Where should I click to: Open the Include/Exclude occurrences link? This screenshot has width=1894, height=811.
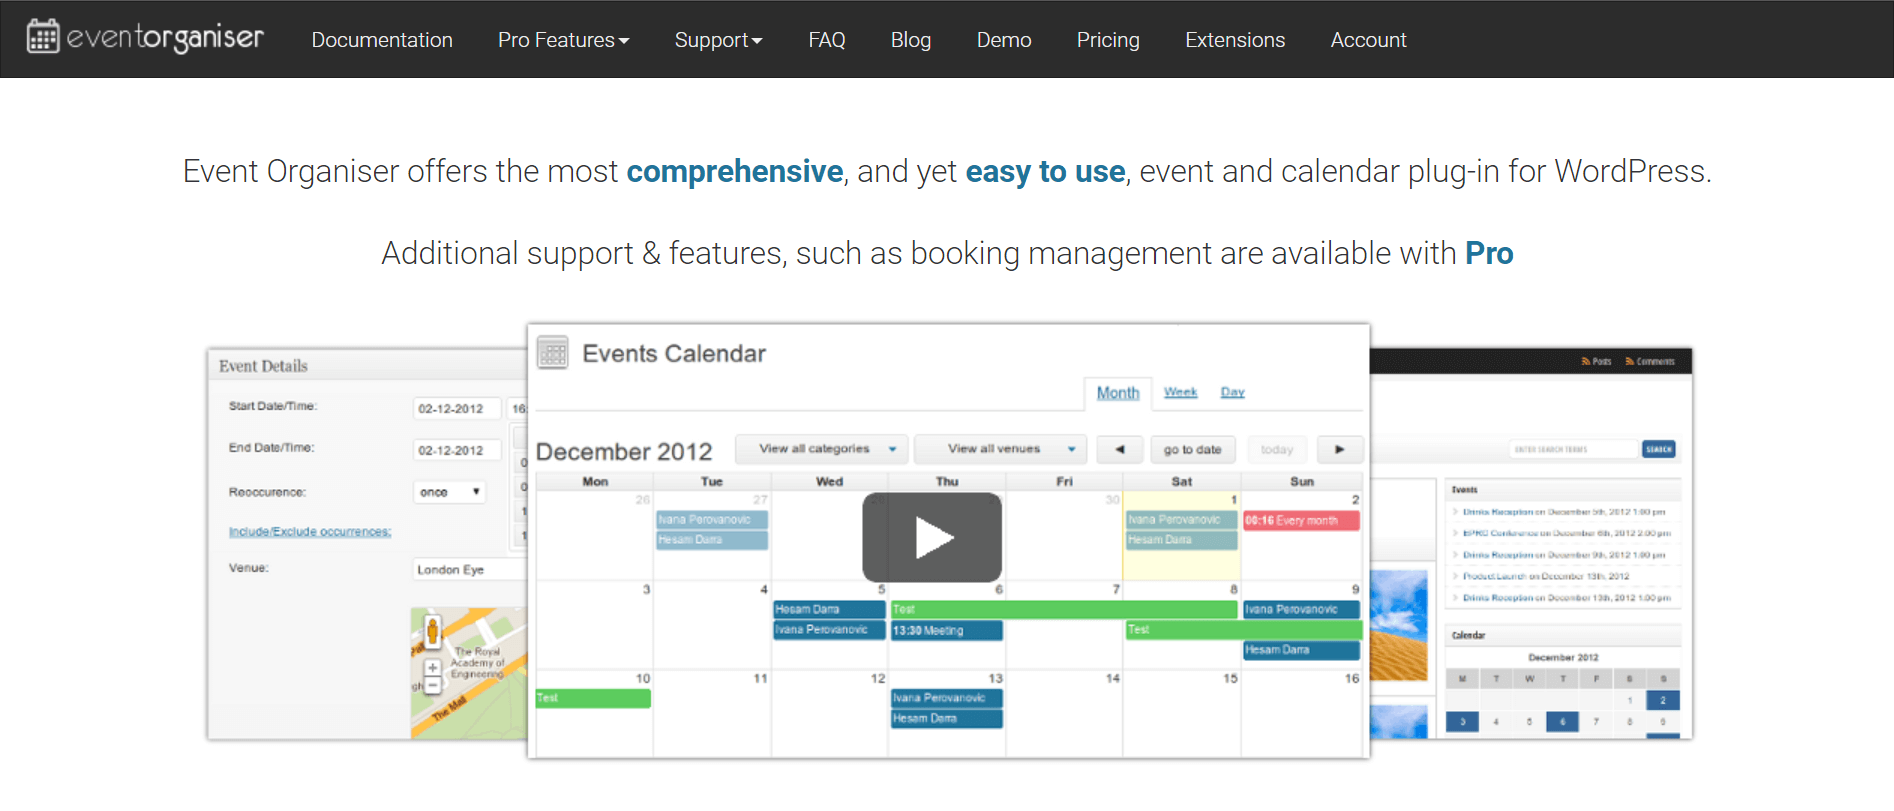(310, 531)
